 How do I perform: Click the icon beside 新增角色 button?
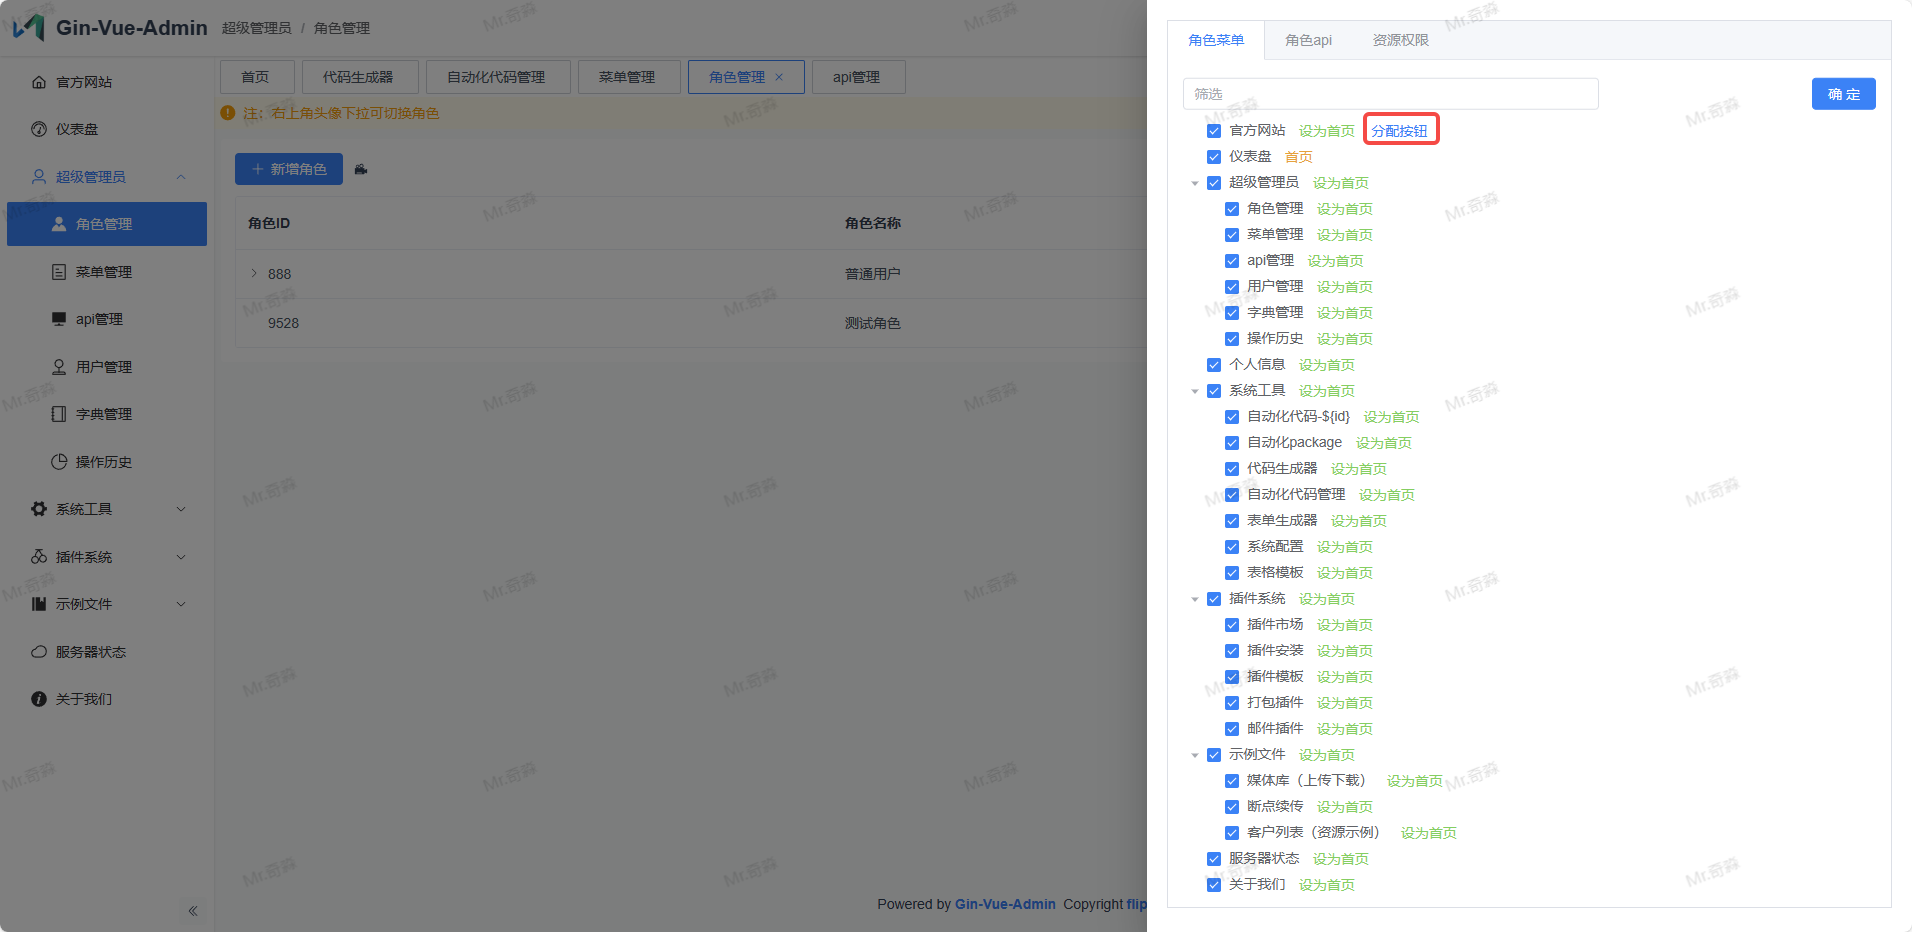tap(361, 169)
